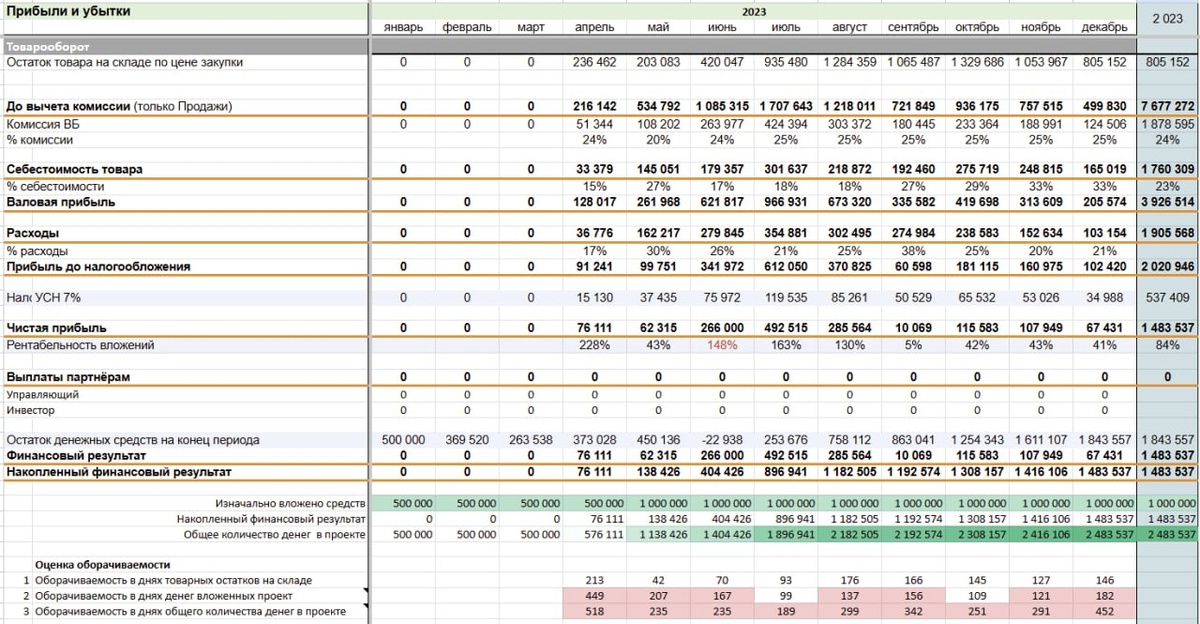The image size is (1200, 624).
Task: Select the "декабрь" column header
Action: pos(1105,27)
